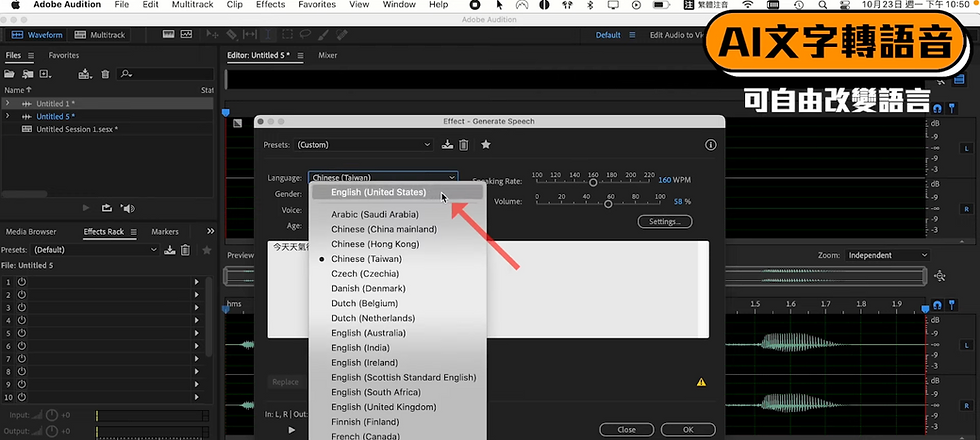Select the Razor tool in toolbar
This screenshot has height=440, width=980.
tap(231, 34)
